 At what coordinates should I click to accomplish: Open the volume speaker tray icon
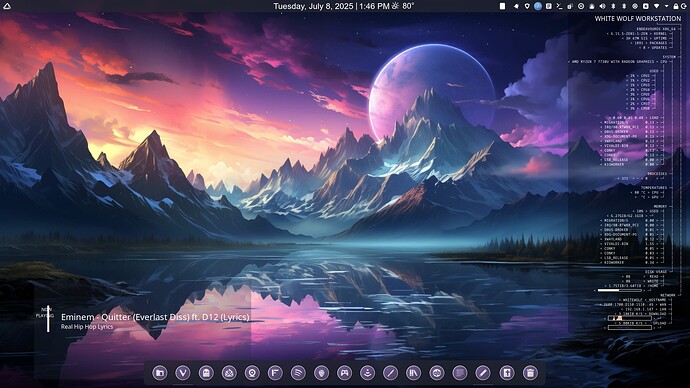pos(602,6)
